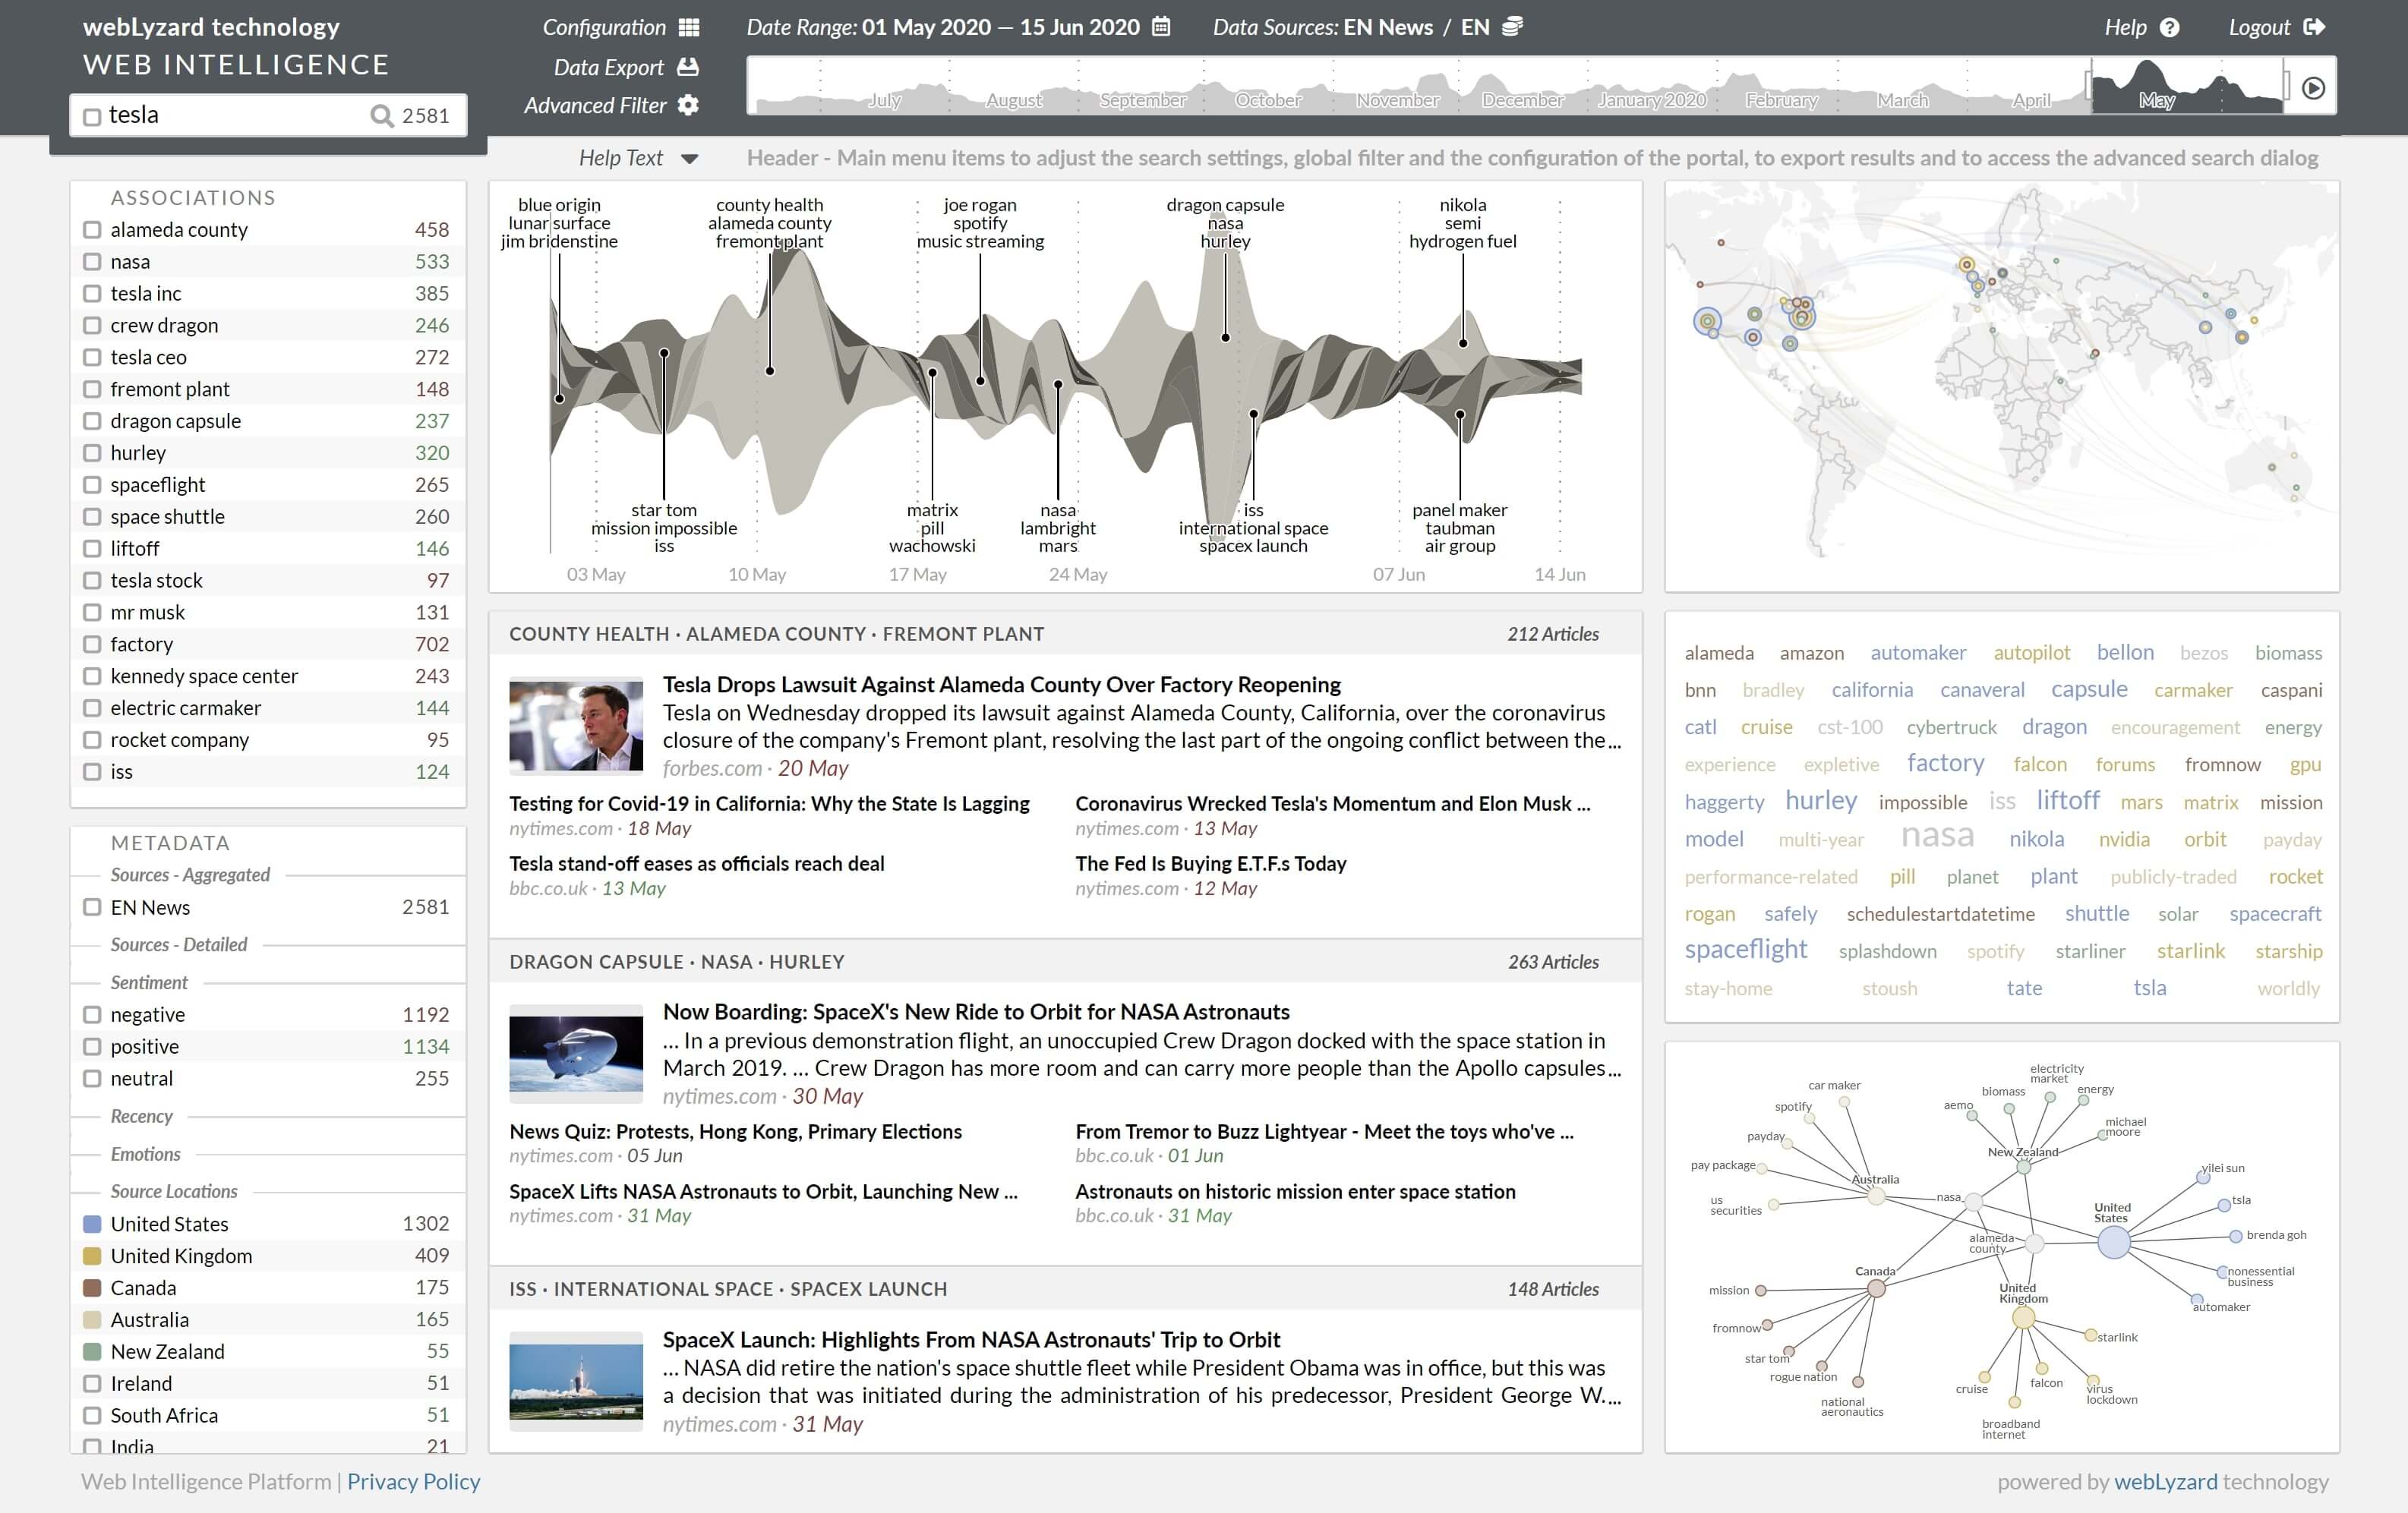The image size is (2408, 1513).
Task: Open the Configuration grid icon
Action: (689, 27)
